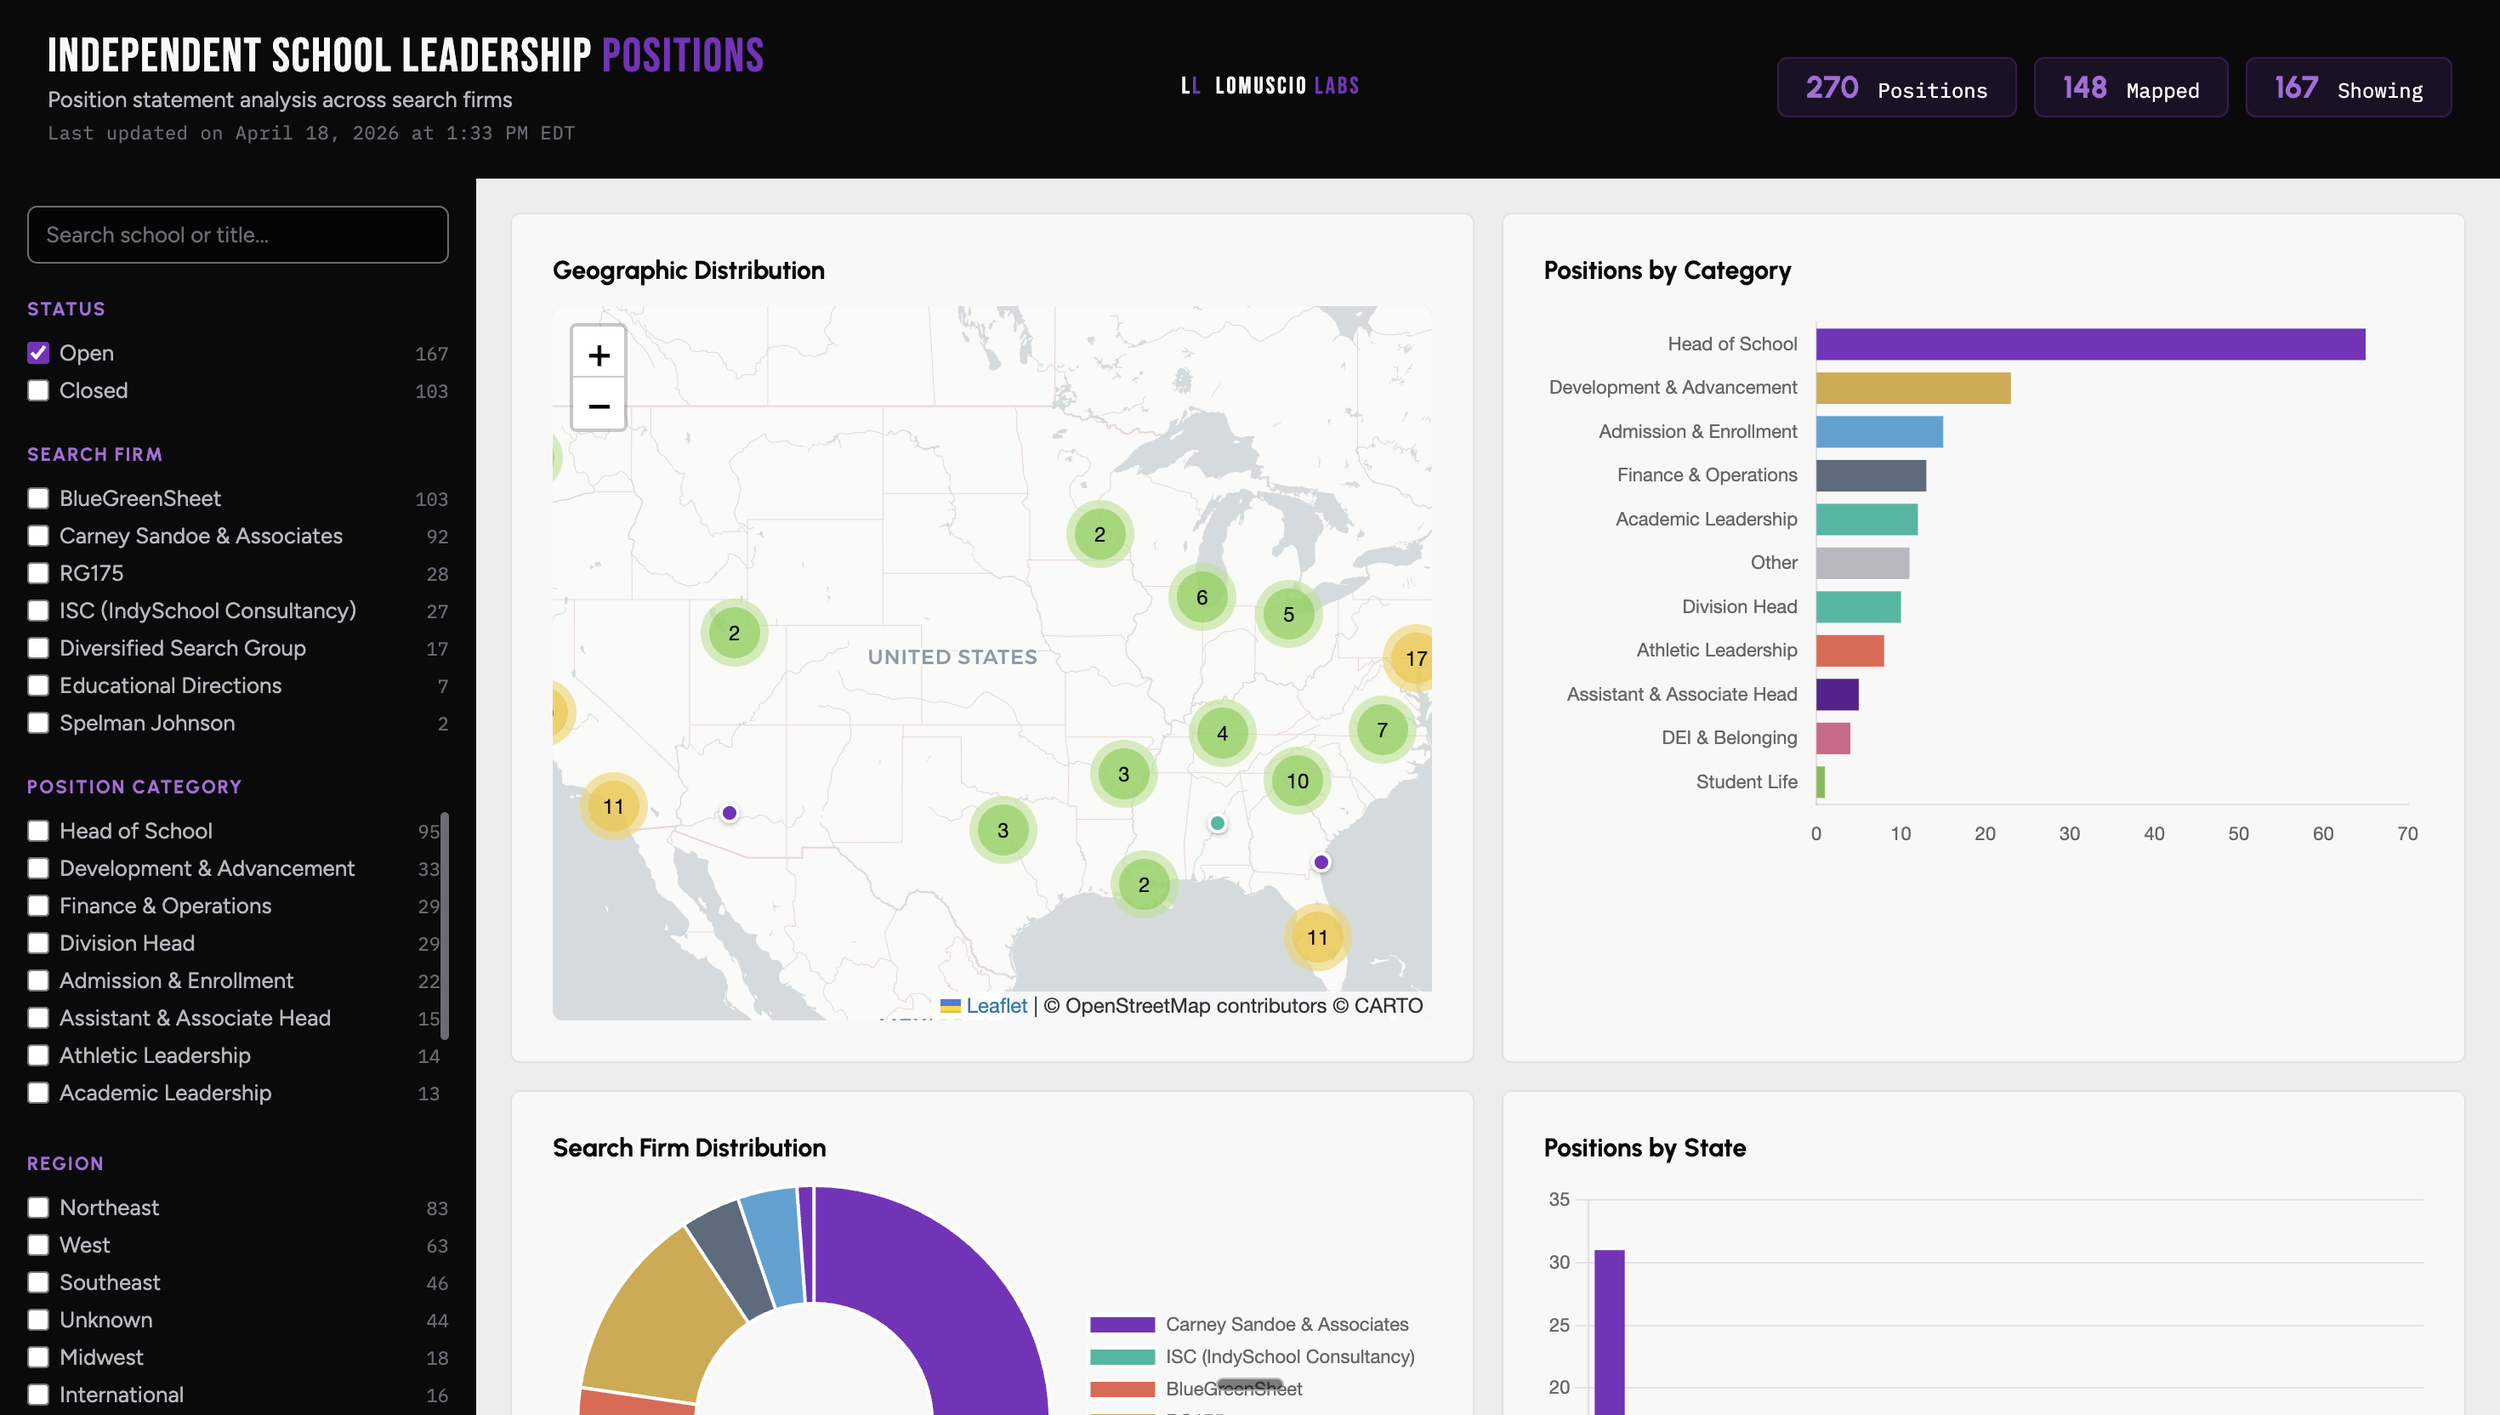This screenshot has width=2500, height=1415.
Task: Check the BlueGreenSheet search firm filter
Action: (x=38, y=498)
